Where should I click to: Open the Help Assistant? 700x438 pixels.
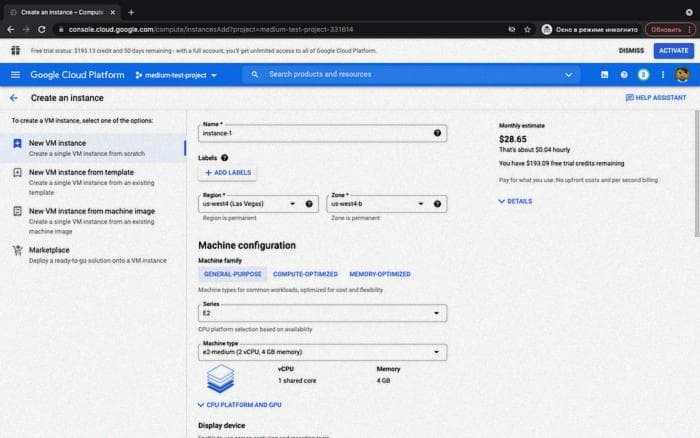(x=656, y=98)
